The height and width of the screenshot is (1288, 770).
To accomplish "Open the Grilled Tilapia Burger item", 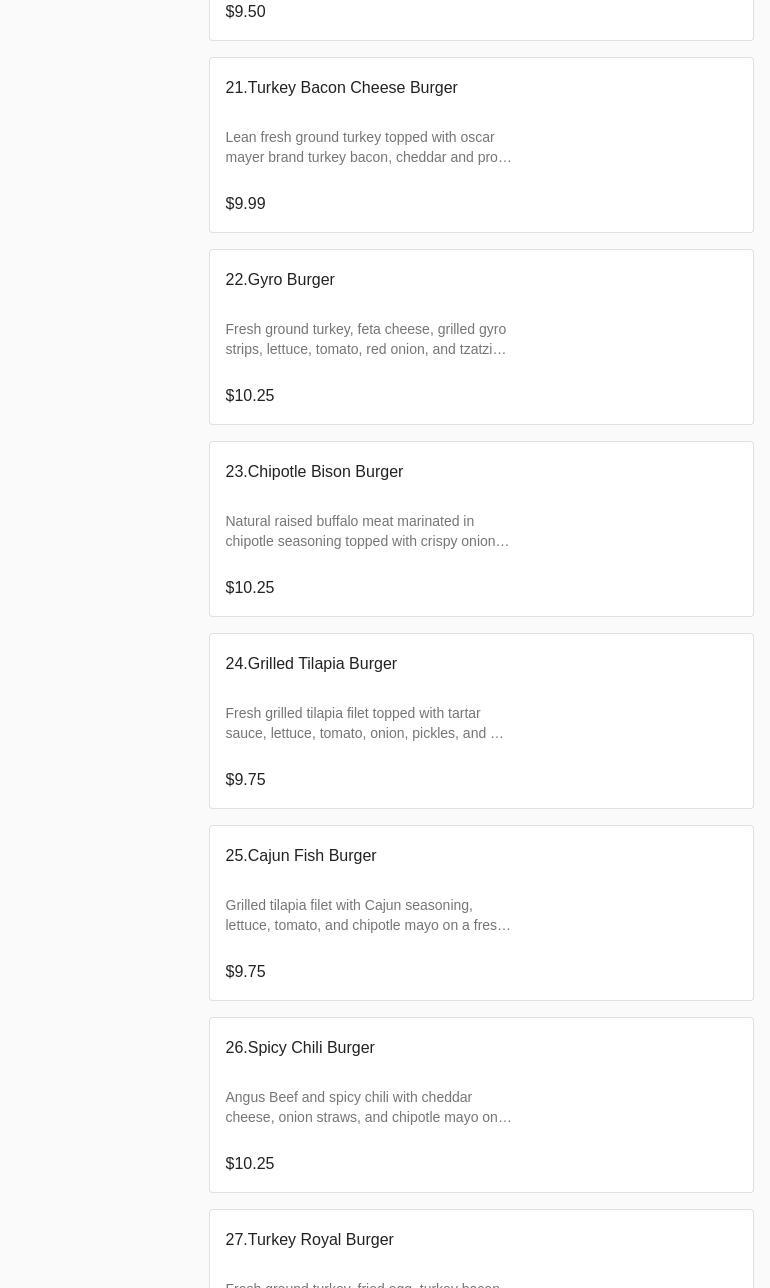I will coord(311,664).
